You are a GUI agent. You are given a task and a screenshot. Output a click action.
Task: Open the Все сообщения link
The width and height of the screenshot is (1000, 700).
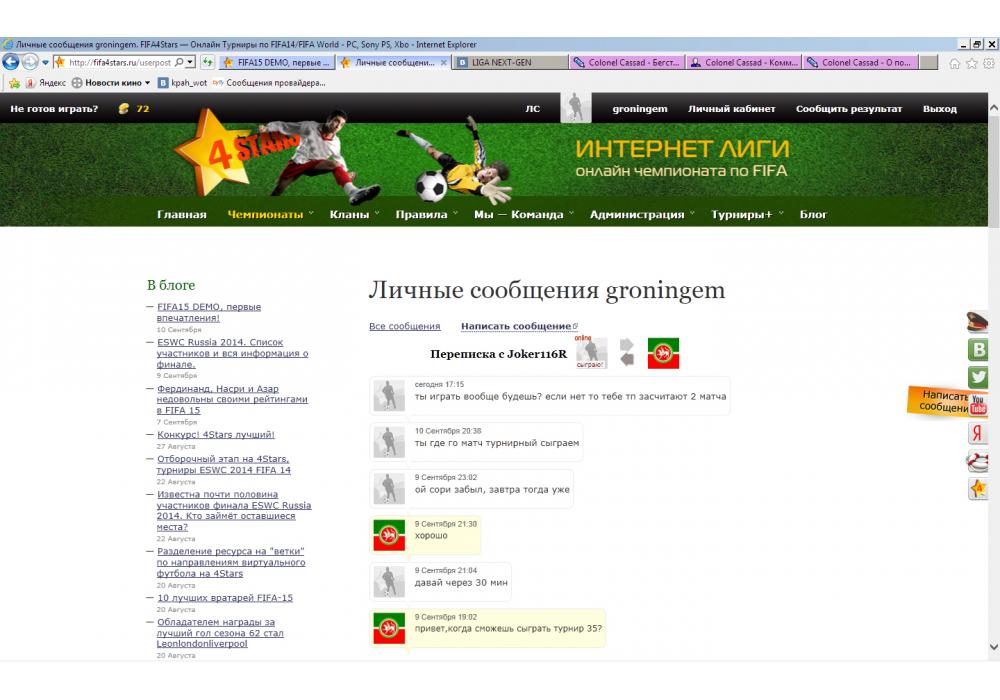click(404, 326)
